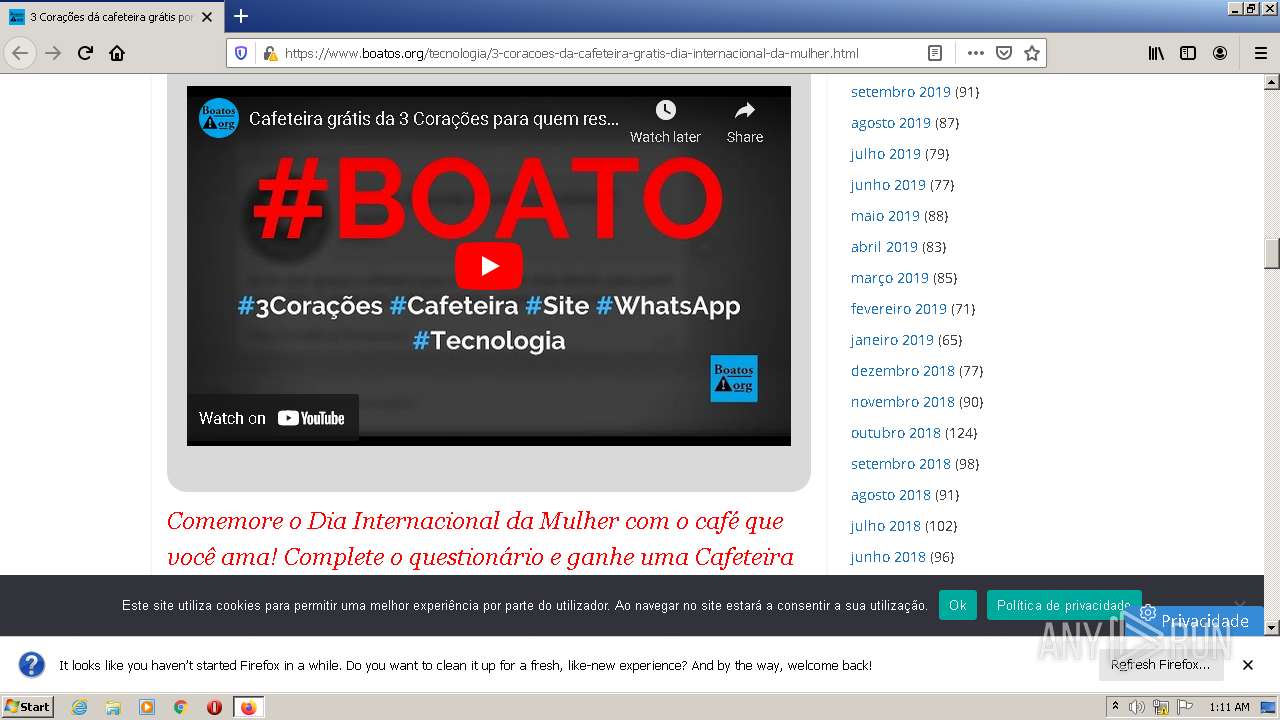The height and width of the screenshot is (720, 1280).
Task: Bookmark this page with star
Action: 1031,53
